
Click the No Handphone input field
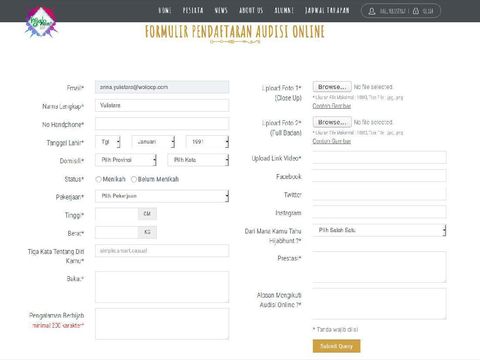click(162, 124)
